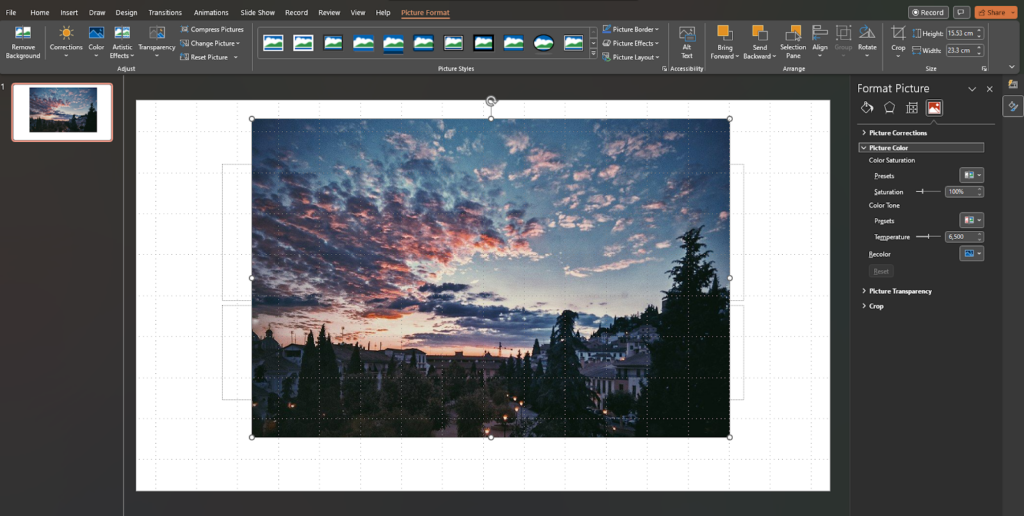Select the Crop tool in ribbon

[x=898, y=38]
